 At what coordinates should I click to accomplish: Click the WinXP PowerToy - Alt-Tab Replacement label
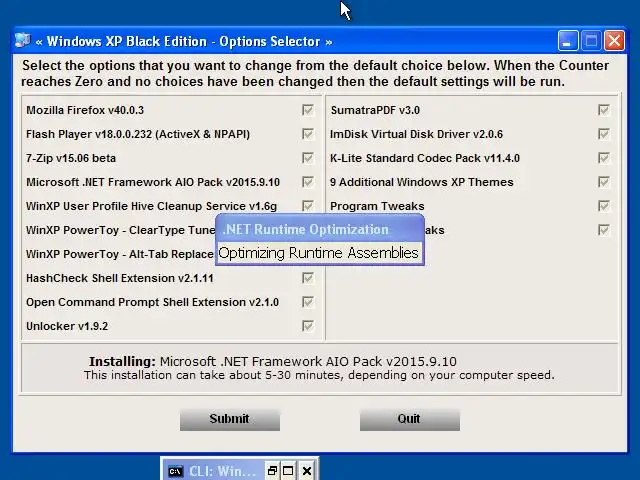pos(120,254)
